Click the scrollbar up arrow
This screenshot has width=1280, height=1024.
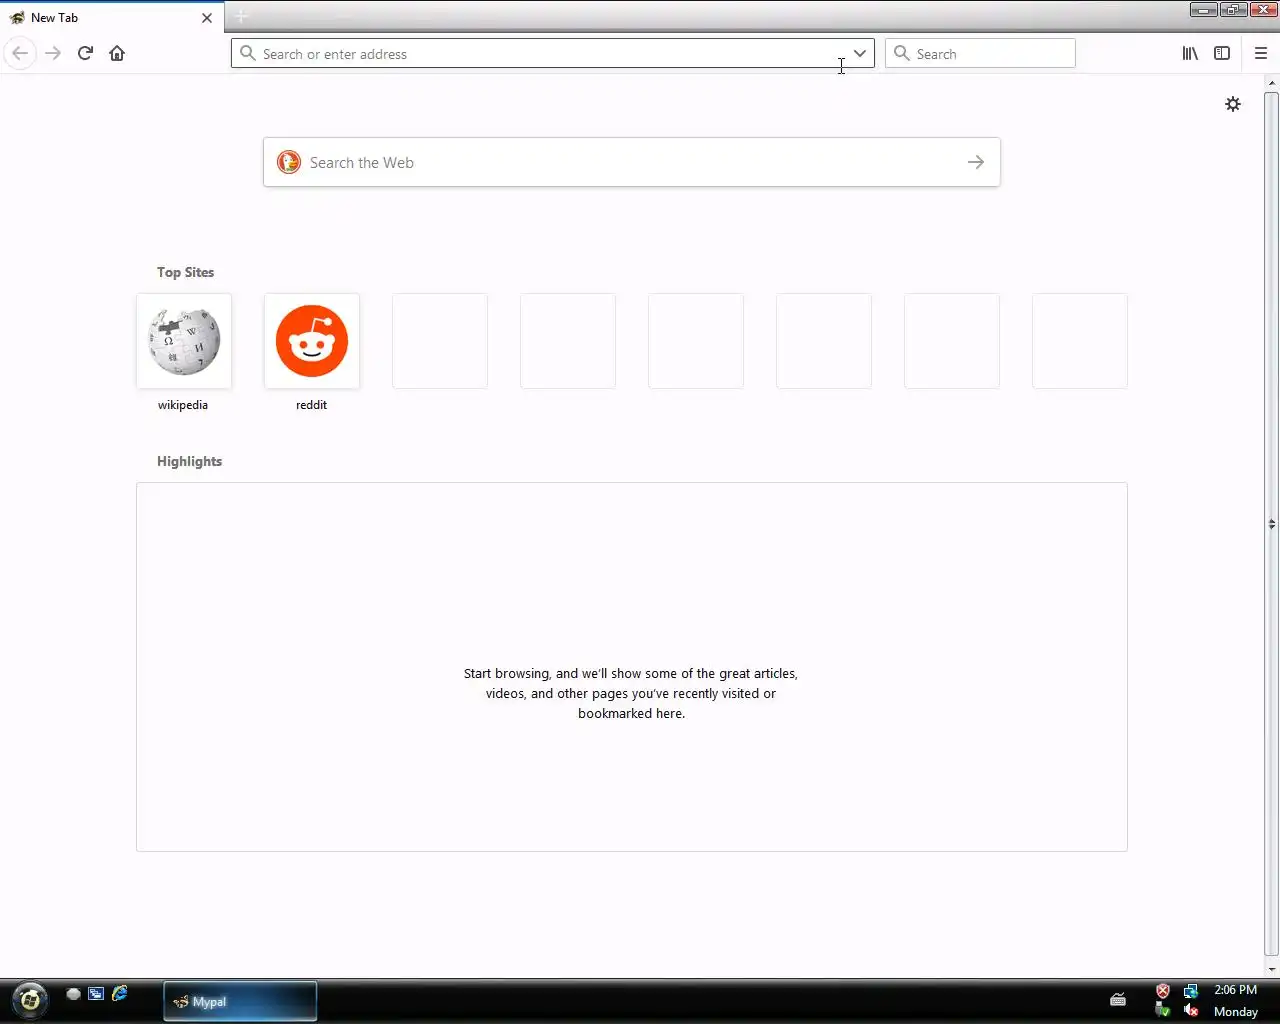click(x=1271, y=83)
